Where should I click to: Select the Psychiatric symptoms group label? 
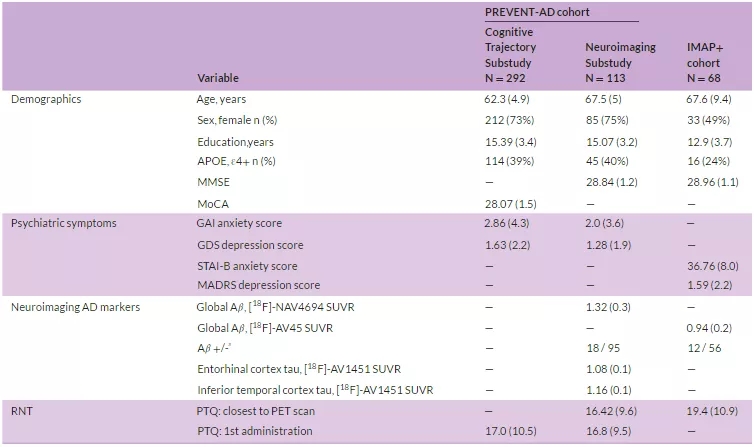coord(63,223)
